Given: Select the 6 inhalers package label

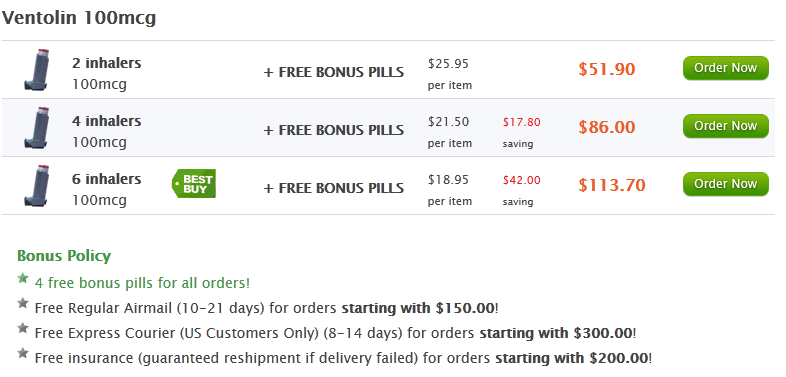Looking at the screenshot, I should point(106,179).
